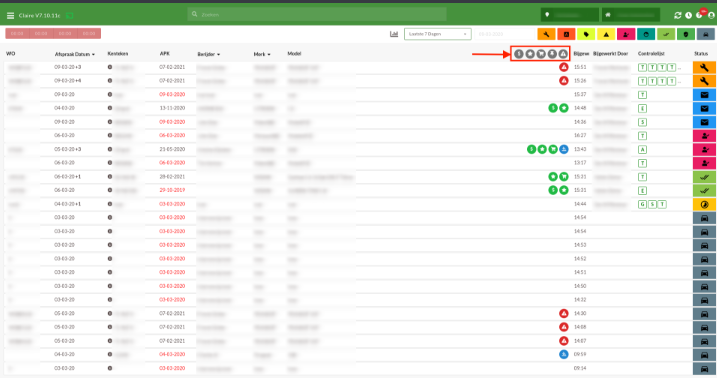Click the warning triangle filter icon in header
The image size is (717, 378).
(563, 54)
